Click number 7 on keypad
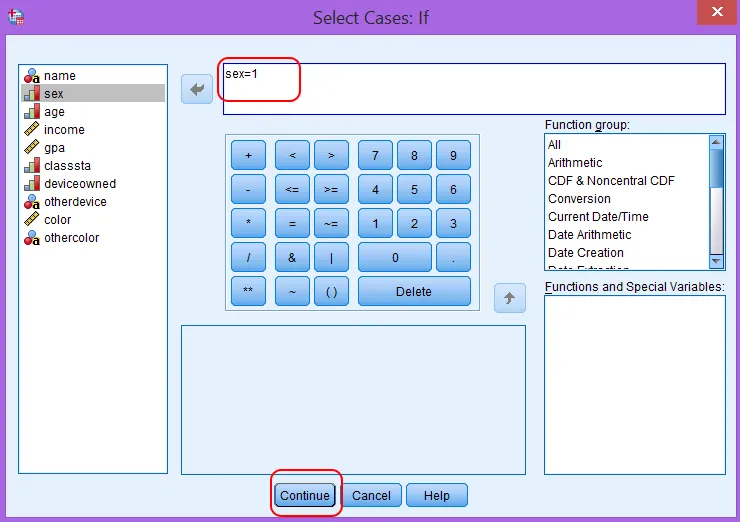This screenshot has width=740, height=522. point(375,155)
